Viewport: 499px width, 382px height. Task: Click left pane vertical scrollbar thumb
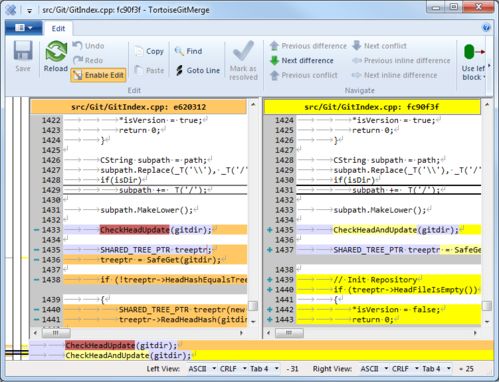(253, 306)
